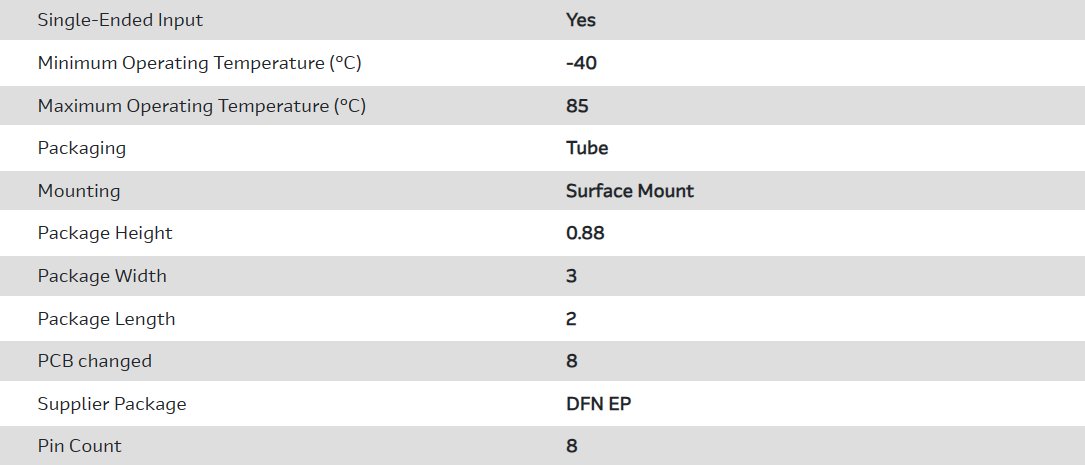This screenshot has height=465, width=1085.
Task: Select the Surface Mount value
Action: [x=630, y=191]
